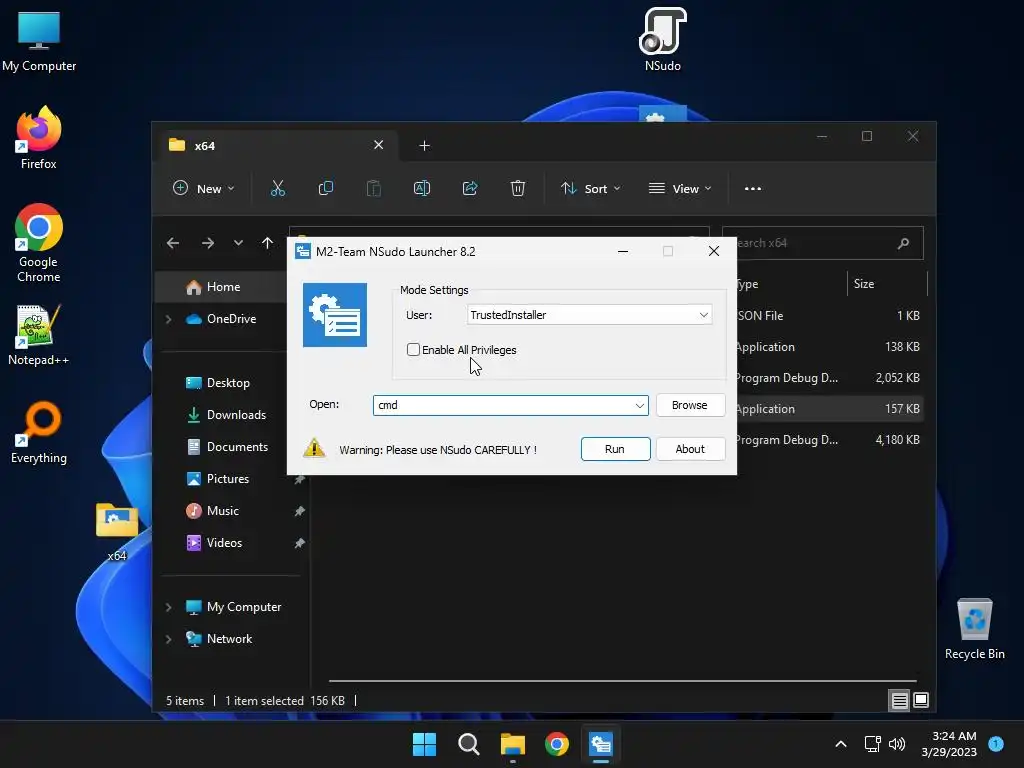Switch to large thumbnails view icon
This screenshot has width=1024, height=768.
point(921,701)
